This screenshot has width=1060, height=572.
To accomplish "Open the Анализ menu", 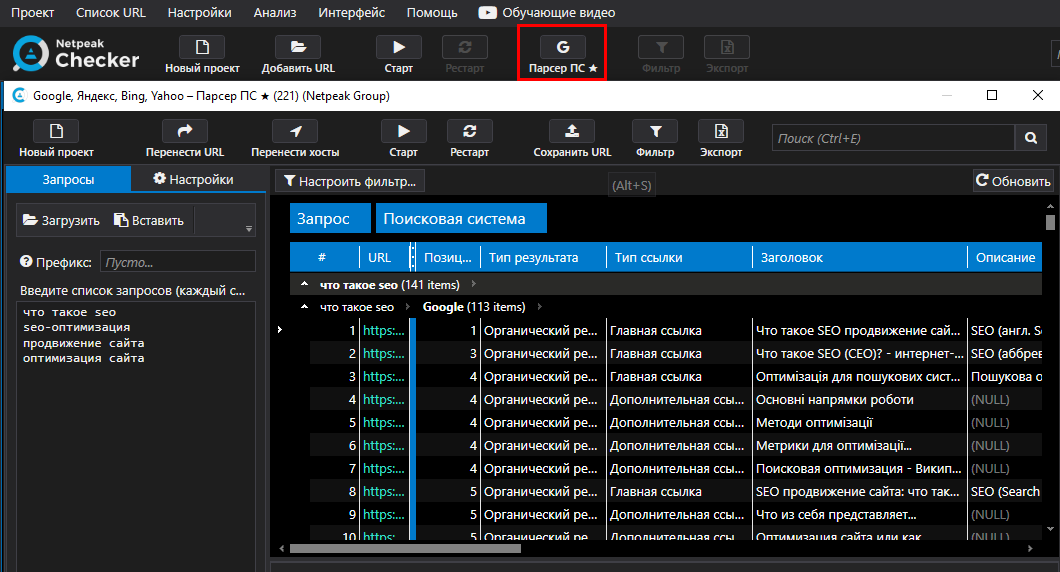I will pyautogui.click(x=274, y=13).
